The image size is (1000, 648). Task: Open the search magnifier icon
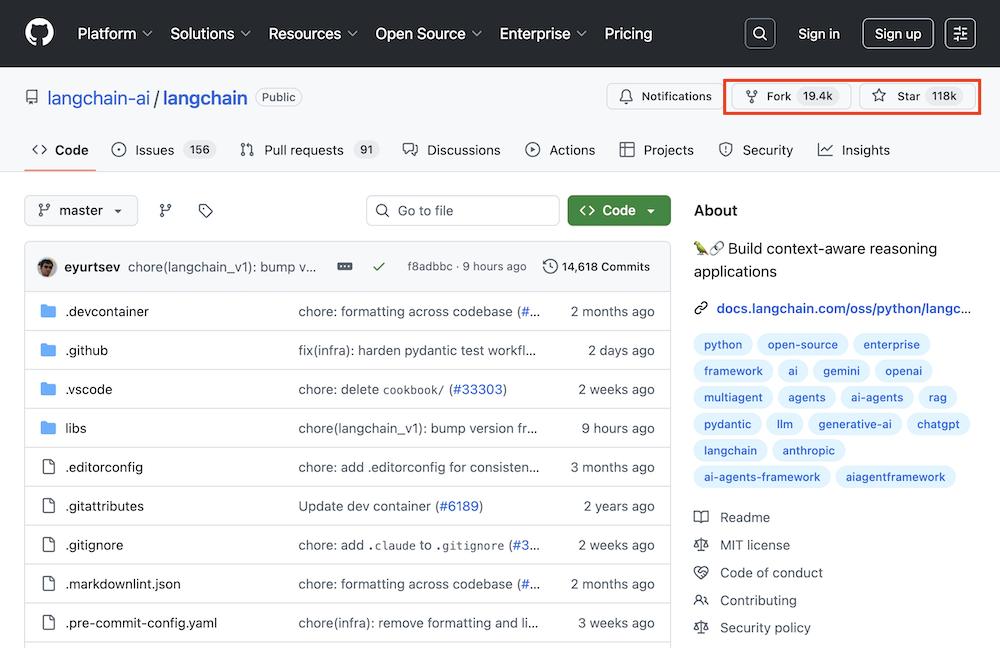point(760,34)
